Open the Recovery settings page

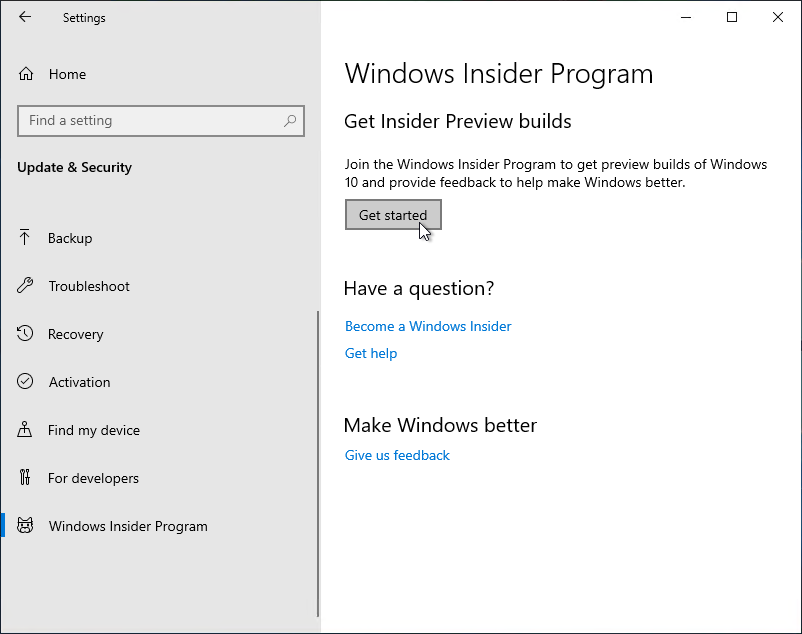click(75, 334)
